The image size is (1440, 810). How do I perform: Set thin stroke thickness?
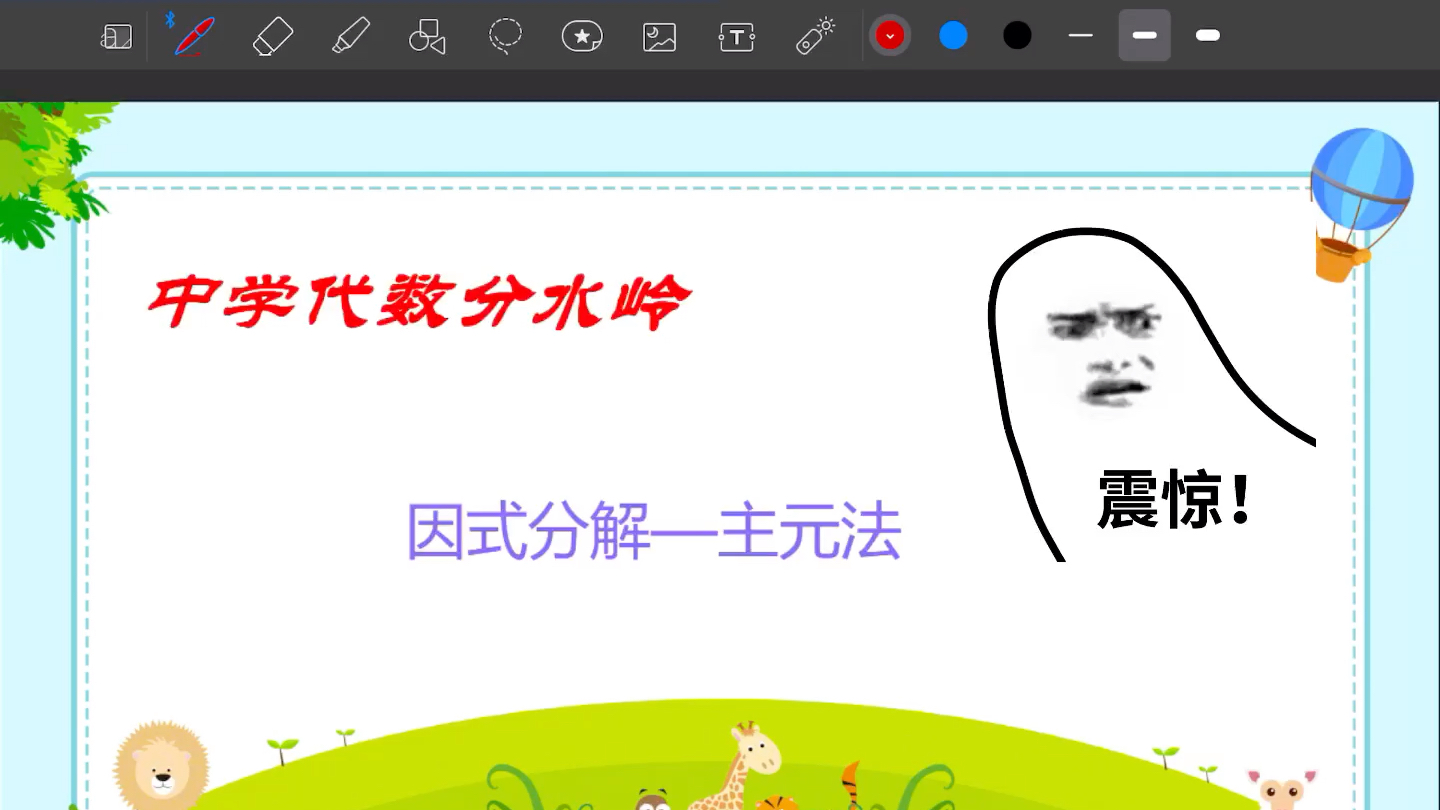pyautogui.click(x=1080, y=36)
